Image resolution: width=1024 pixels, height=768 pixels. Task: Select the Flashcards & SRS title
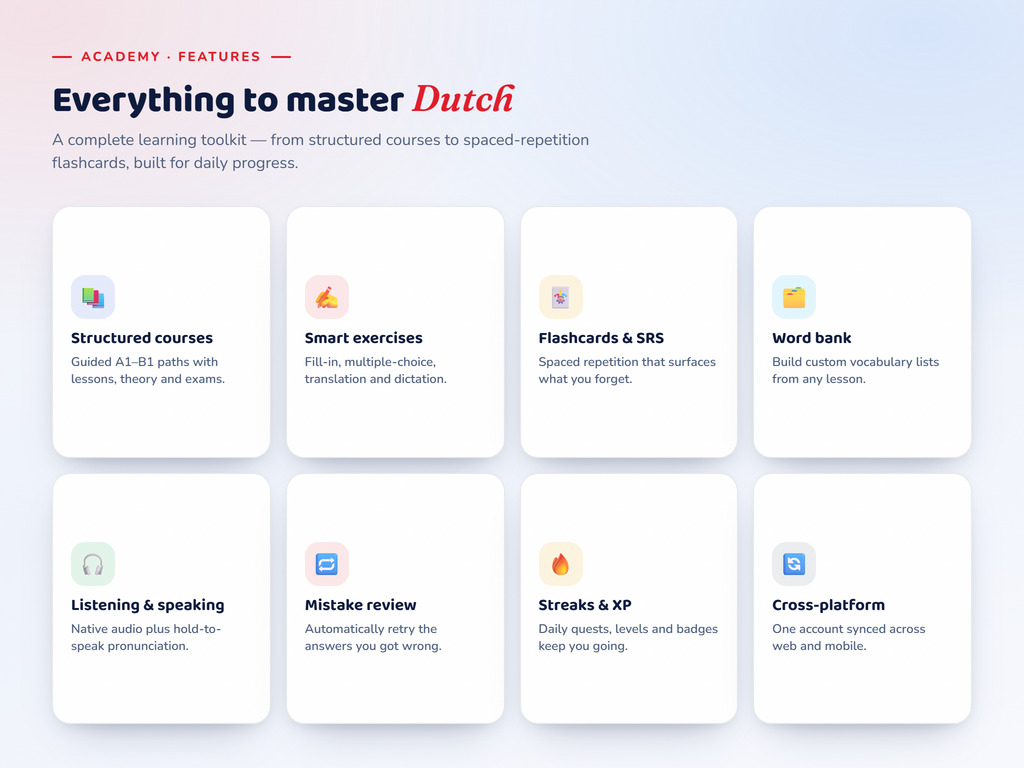click(x=601, y=338)
